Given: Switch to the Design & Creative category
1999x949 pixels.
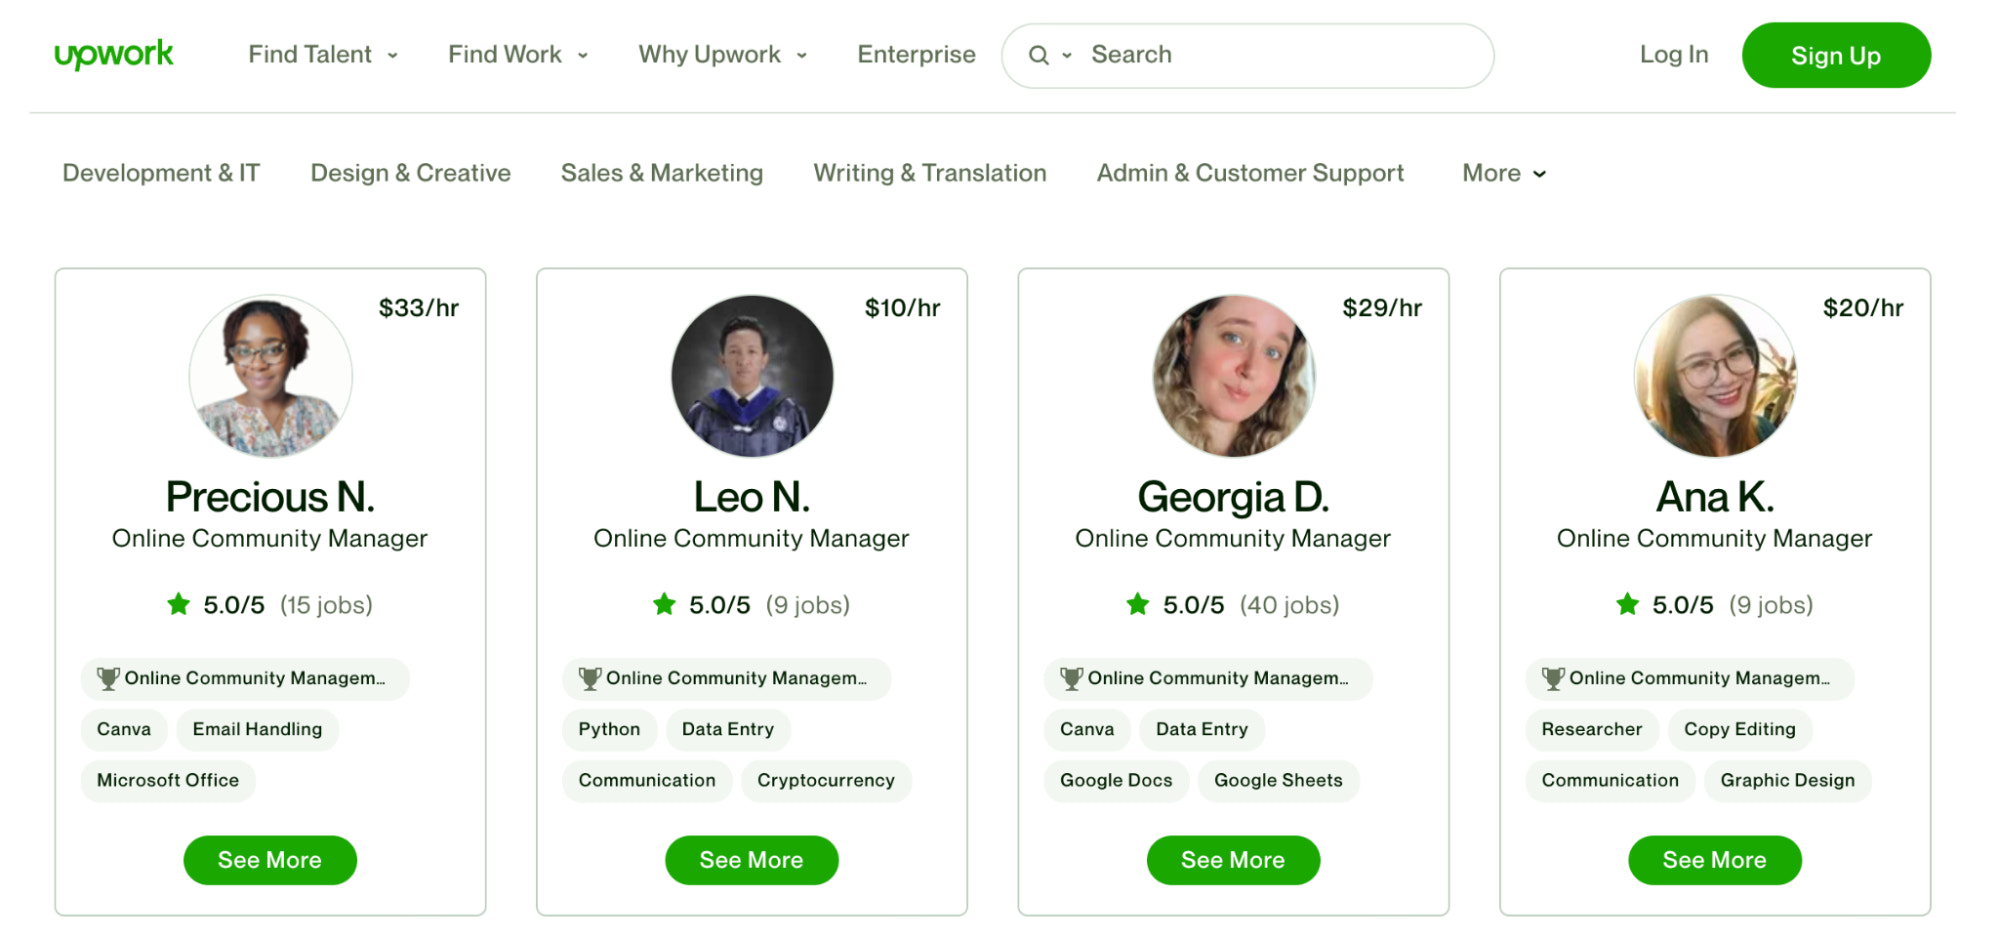Looking at the screenshot, I should 409,173.
